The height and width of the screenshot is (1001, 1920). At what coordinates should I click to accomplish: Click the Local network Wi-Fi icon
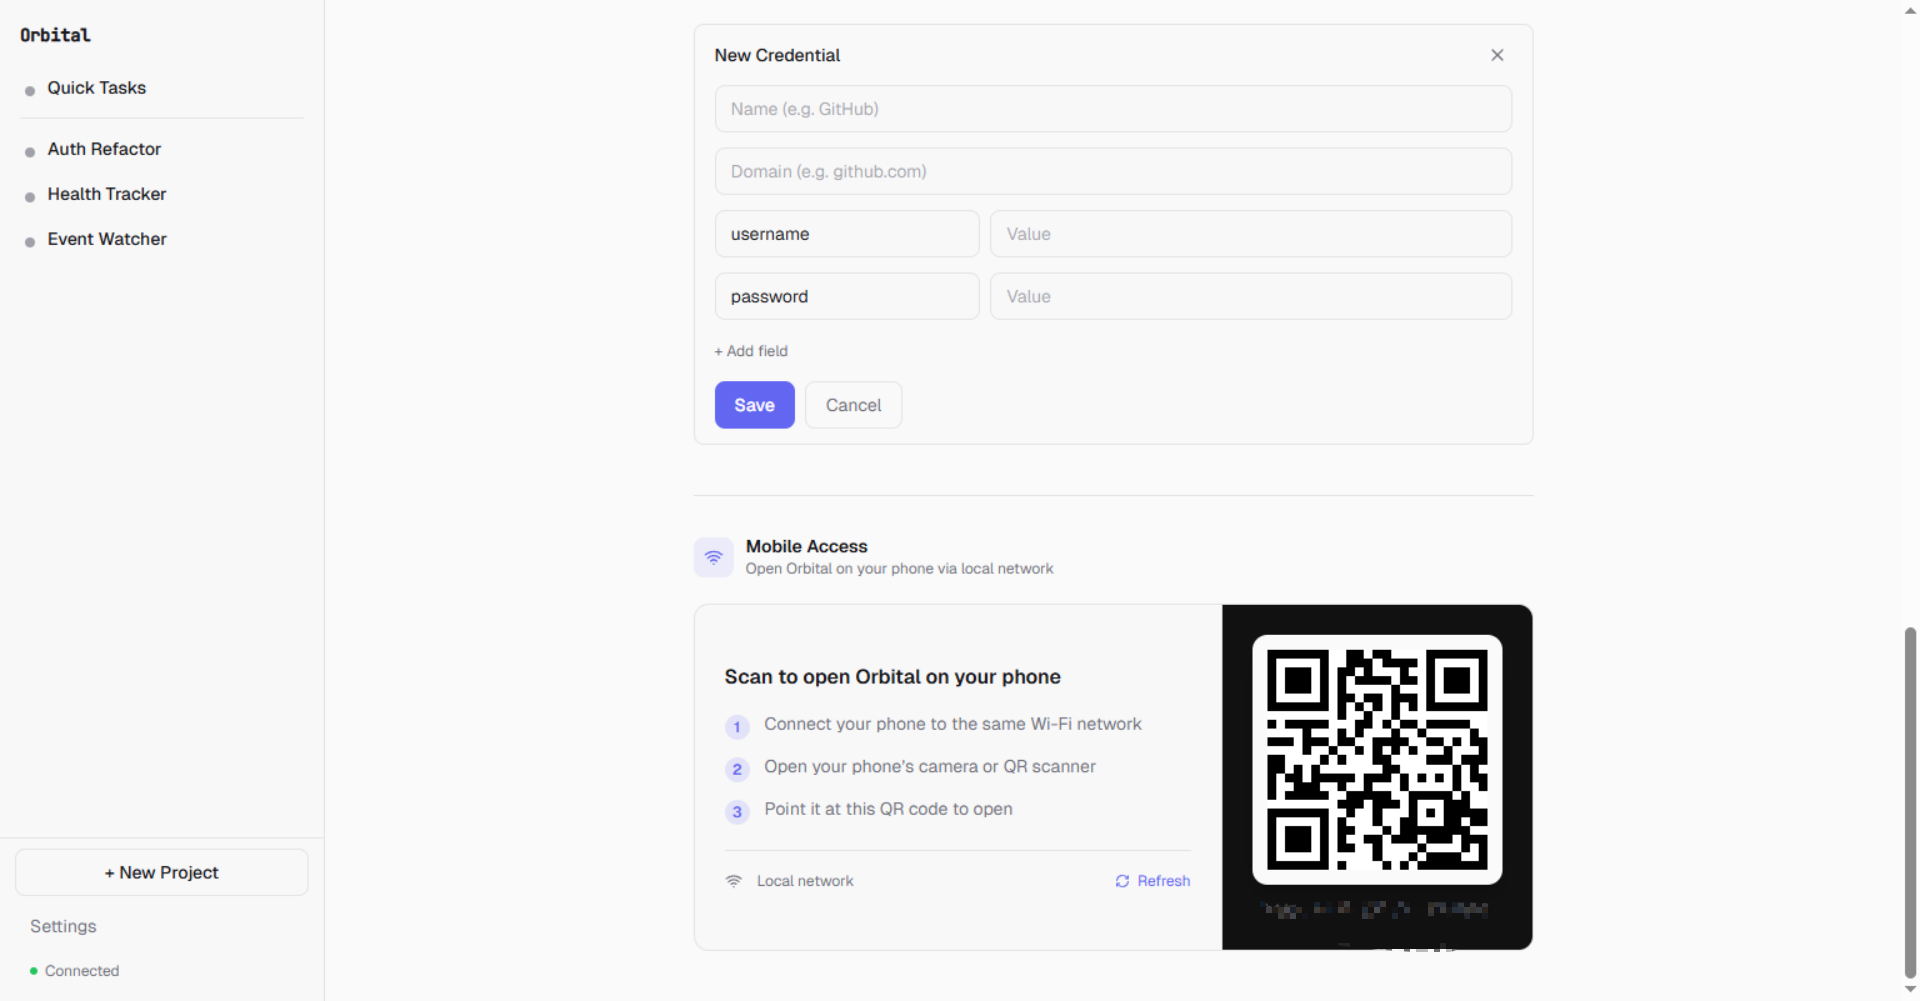(x=734, y=881)
